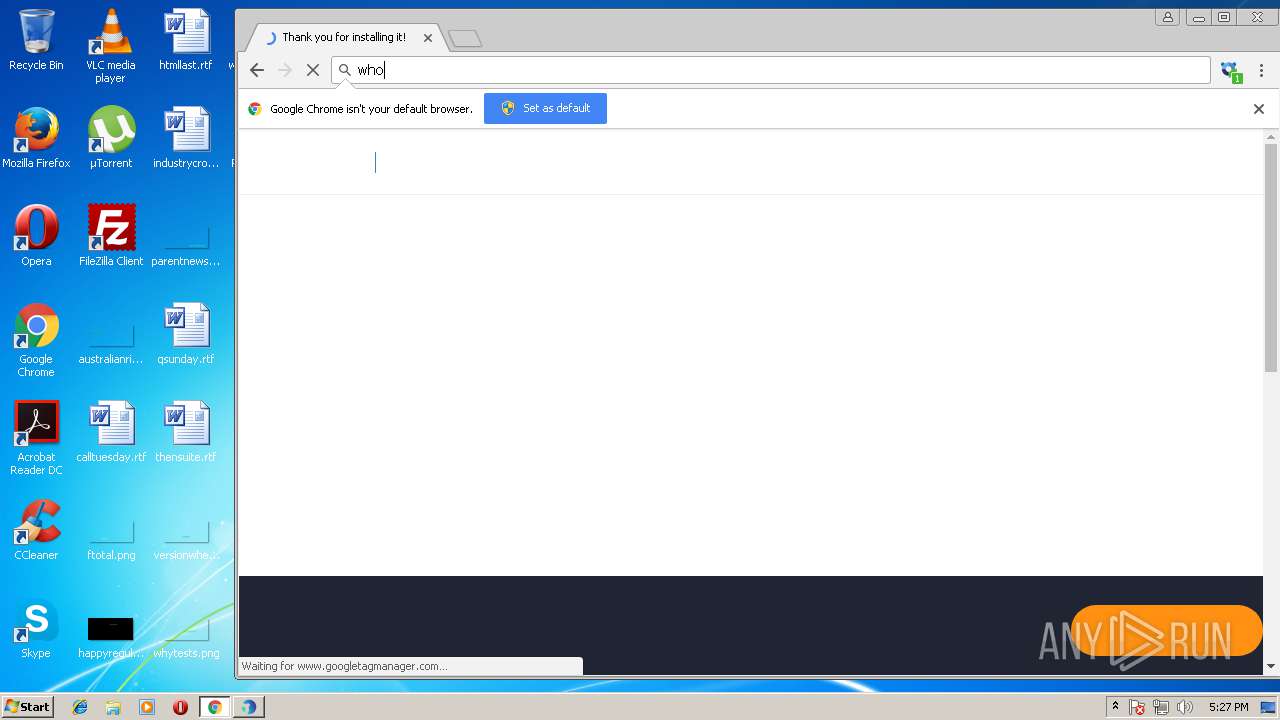Open Chrome three-dot menu

[x=1261, y=70]
